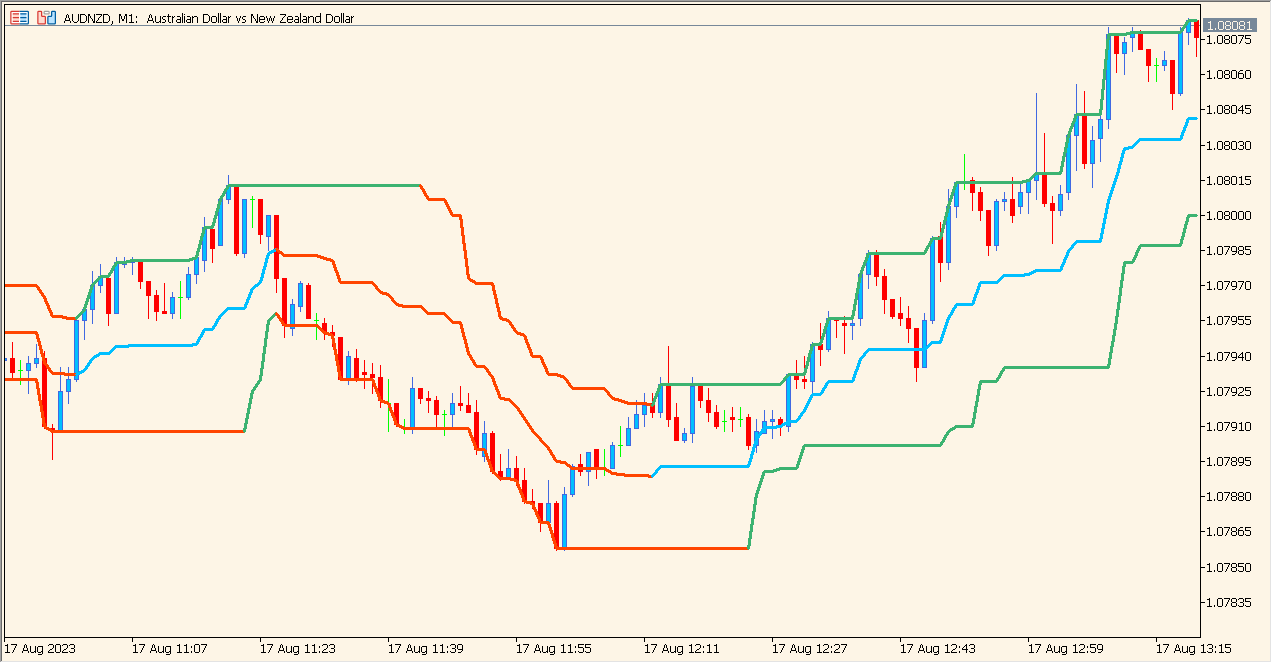Click the 17 Aug 2023 axis label bottom-left
The height and width of the screenshot is (663, 1272).
tap(38, 648)
